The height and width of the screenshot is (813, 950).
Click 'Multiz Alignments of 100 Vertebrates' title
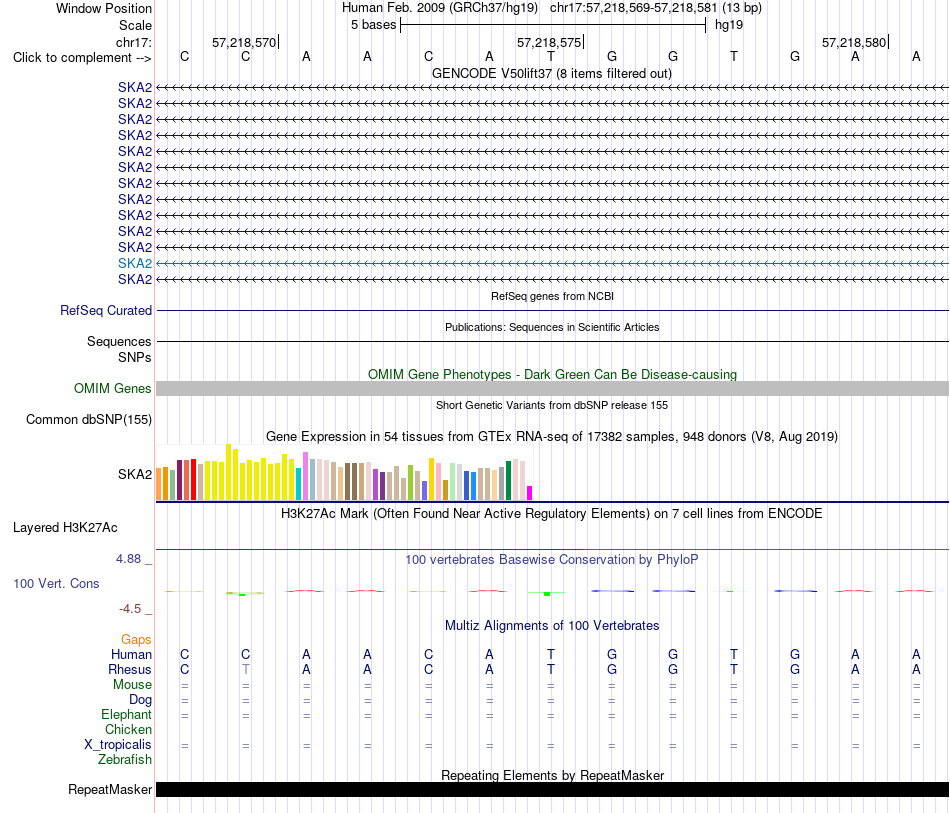pyautogui.click(x=552, y=625)
